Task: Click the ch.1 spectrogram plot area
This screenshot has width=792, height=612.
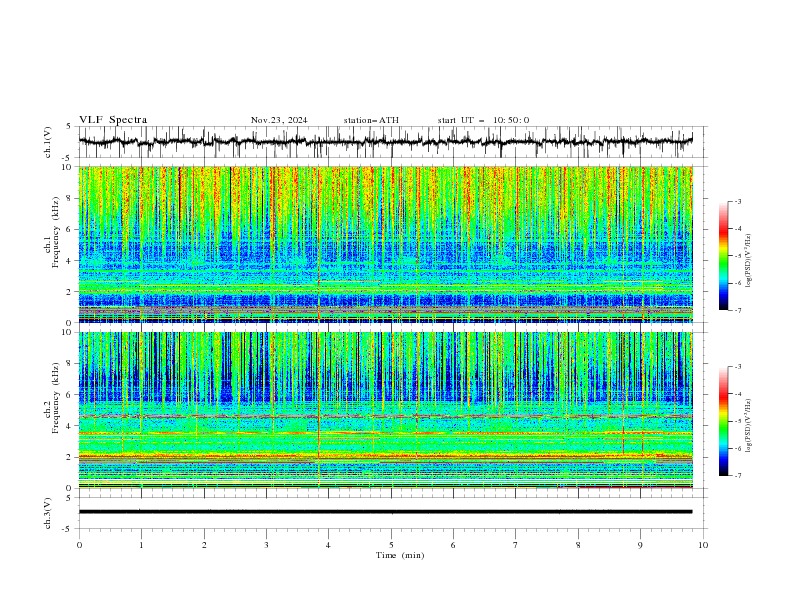Action: 386,244
